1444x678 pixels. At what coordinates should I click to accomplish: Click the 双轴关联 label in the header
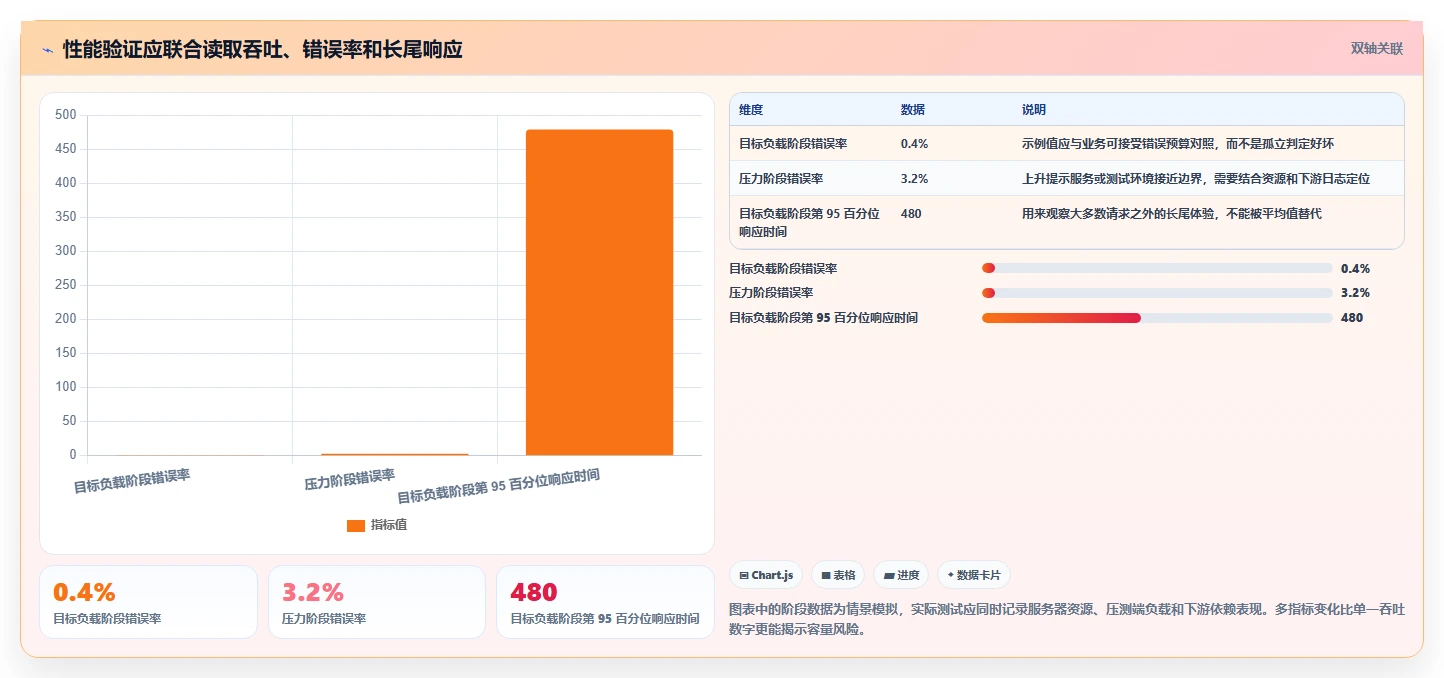click(x=1377, y=49)
